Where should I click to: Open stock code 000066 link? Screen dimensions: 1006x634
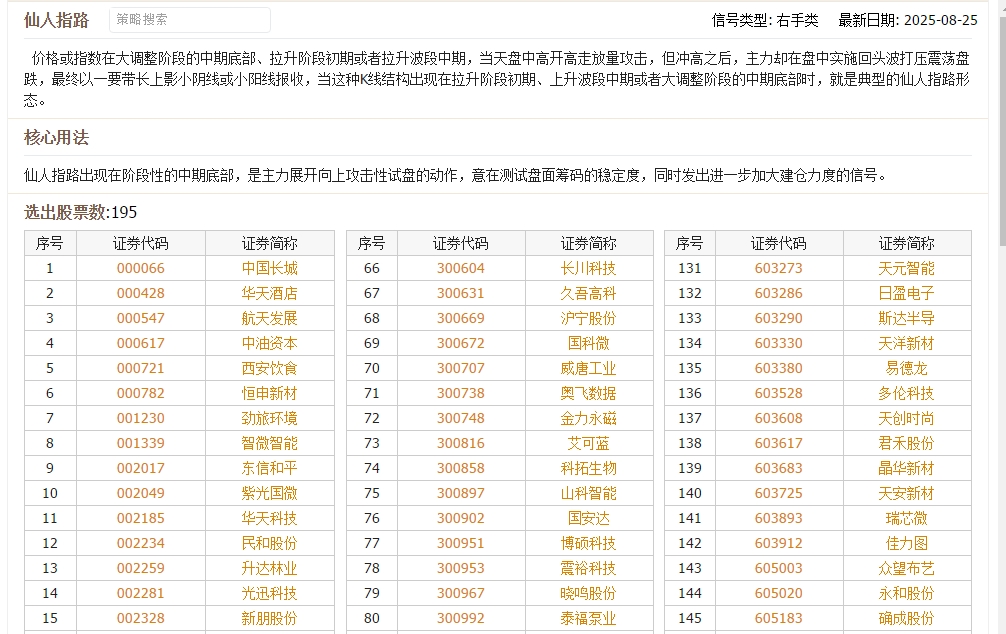pyautogui.click(x=141, y=268)
